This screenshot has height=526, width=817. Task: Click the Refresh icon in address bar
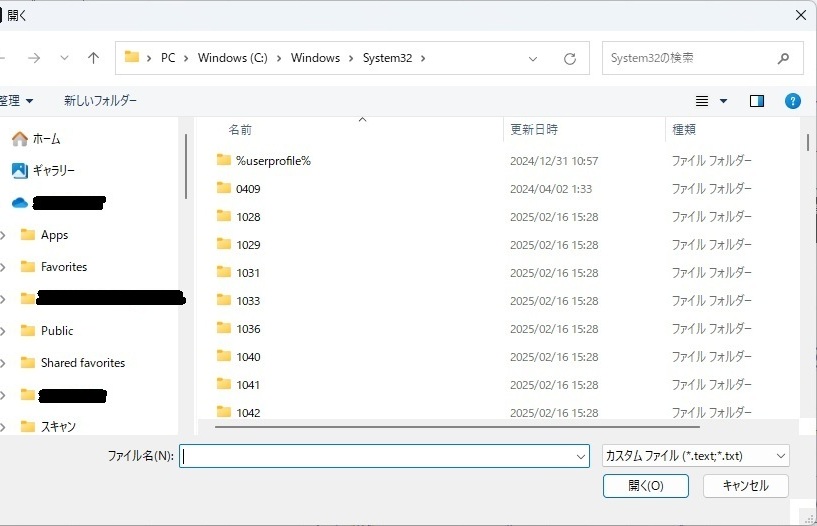[570, 58]
